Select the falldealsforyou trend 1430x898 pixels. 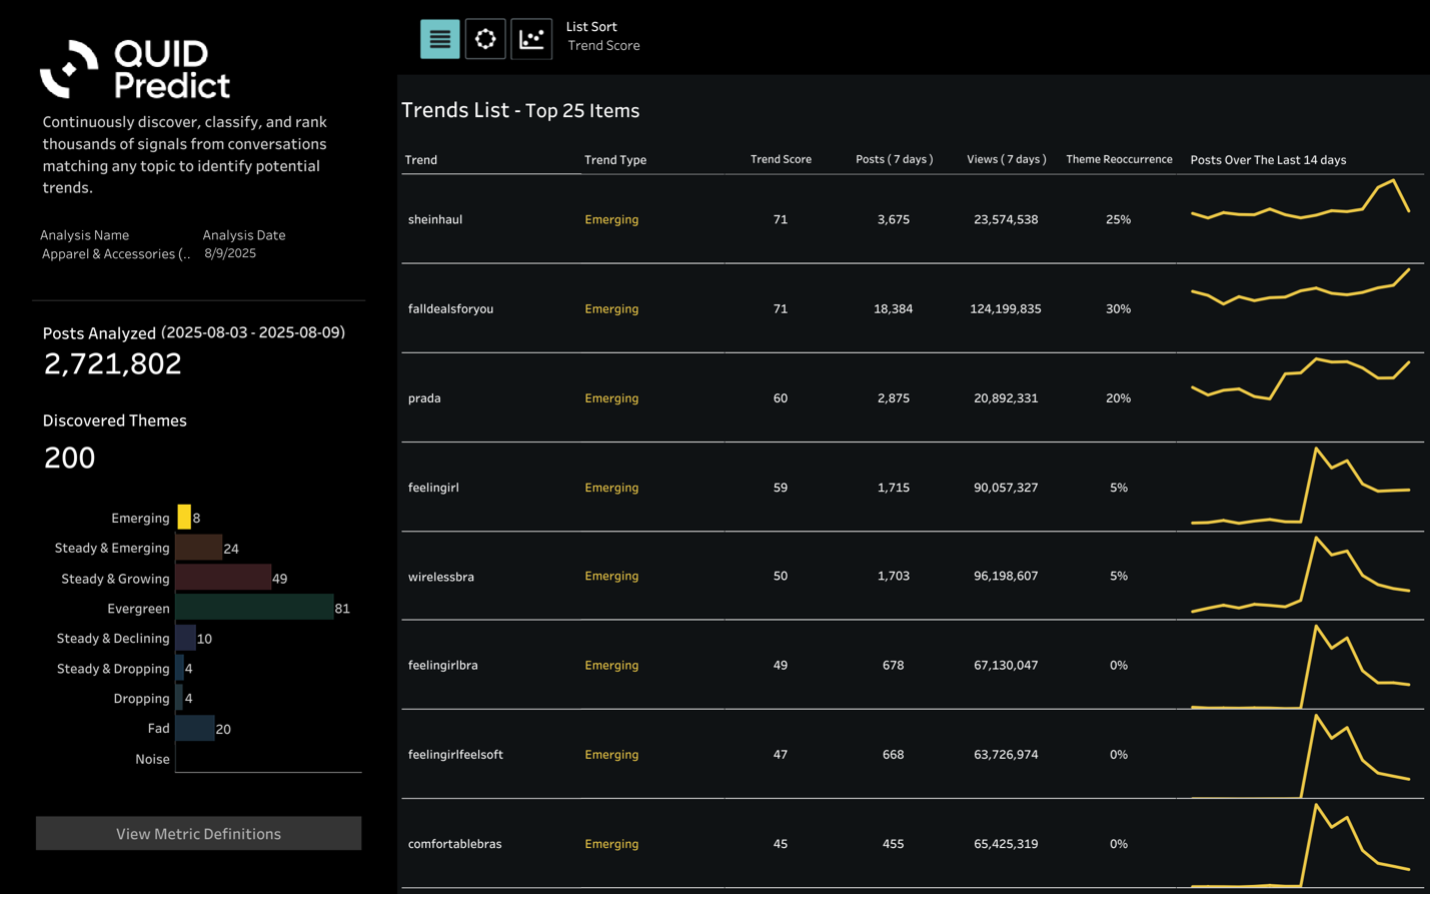[451, 309]
